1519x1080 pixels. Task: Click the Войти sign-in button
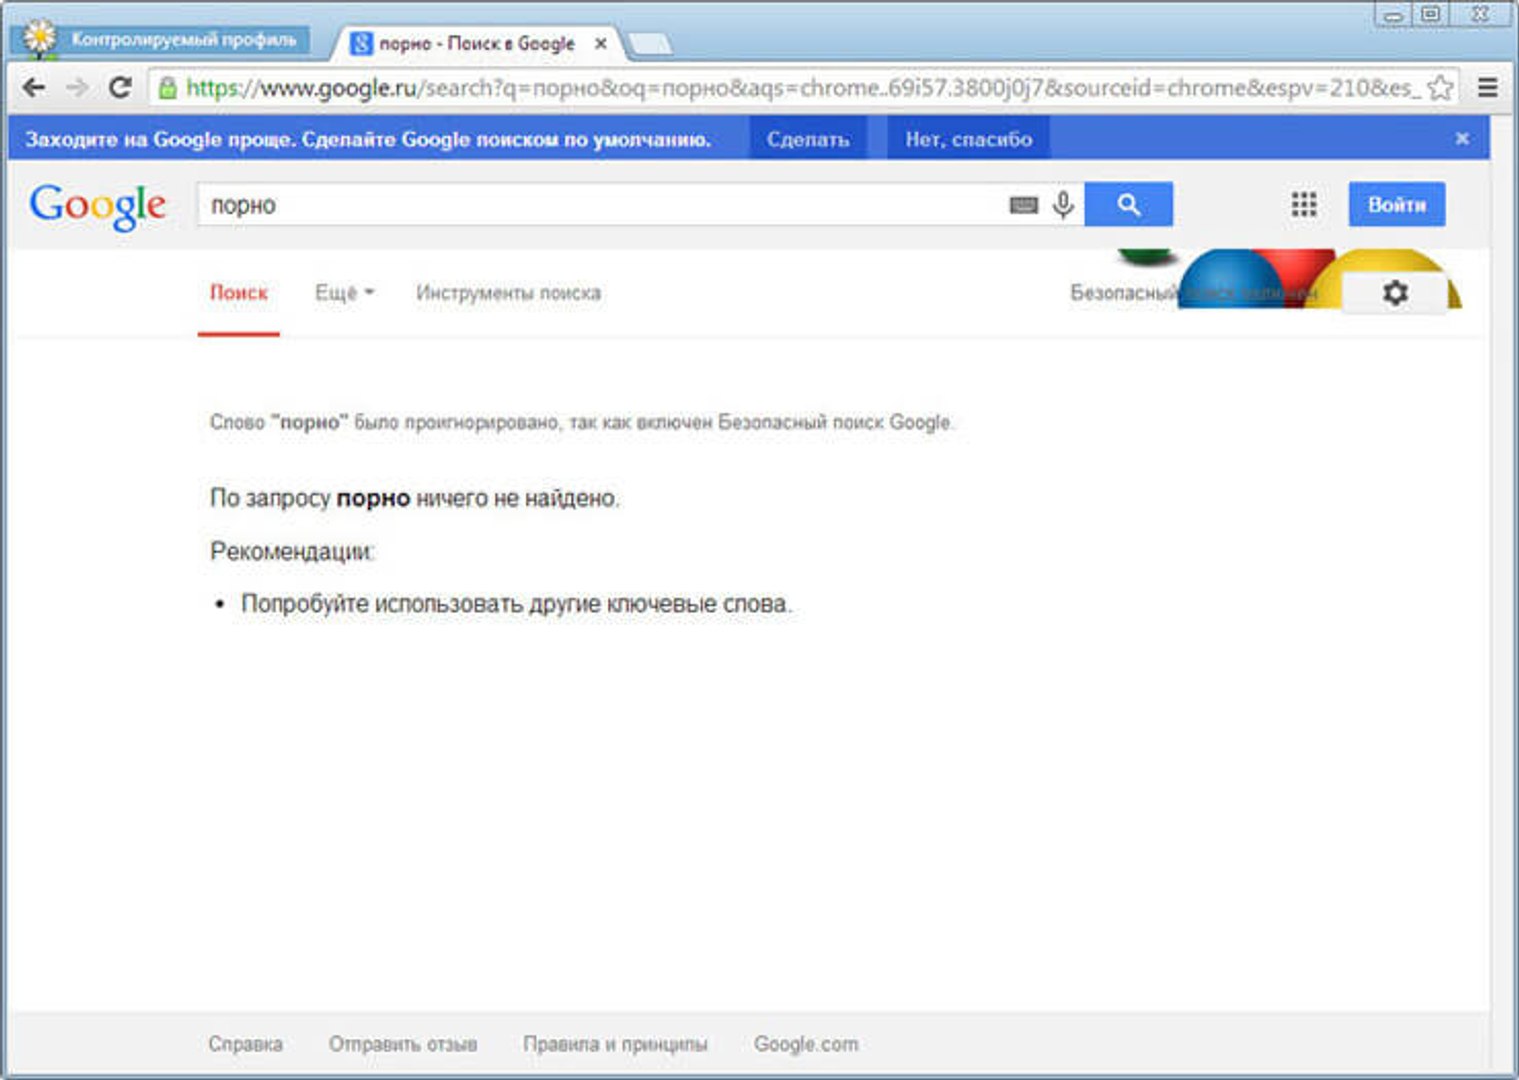coord(1396,204)
